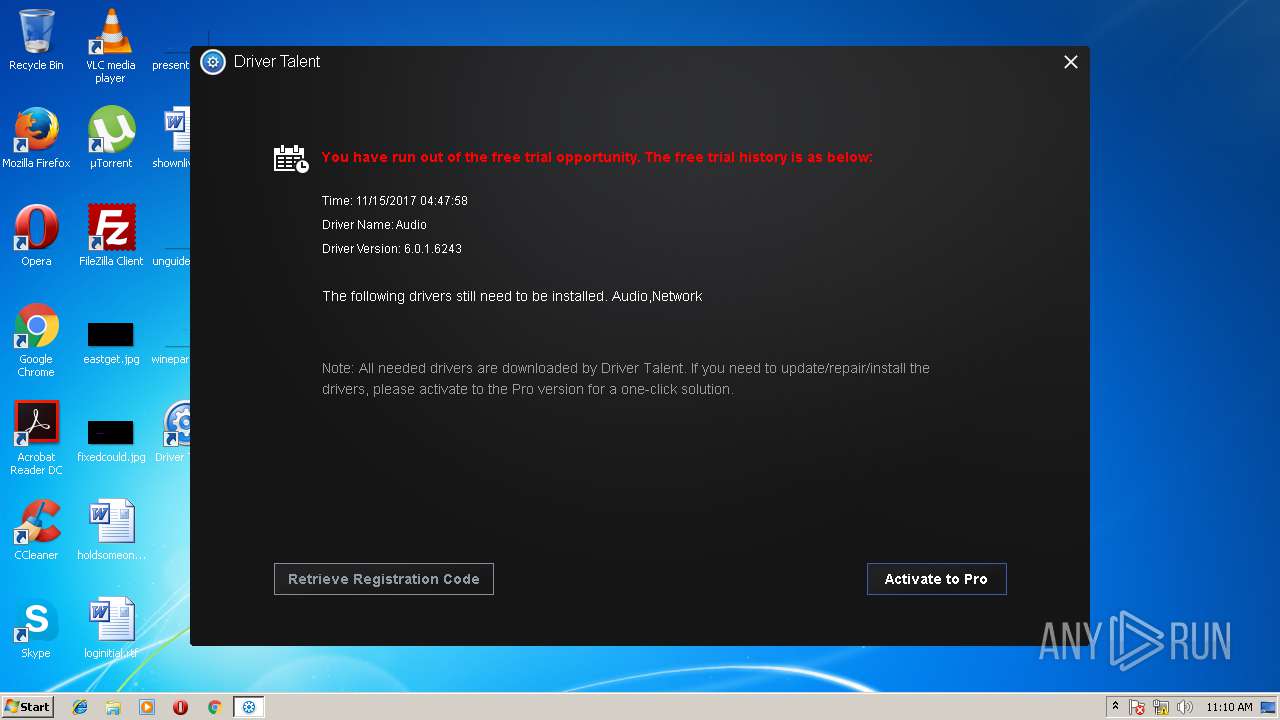Click the 'Driver Version: 6.0.1.6243' text

coord(392,249)
